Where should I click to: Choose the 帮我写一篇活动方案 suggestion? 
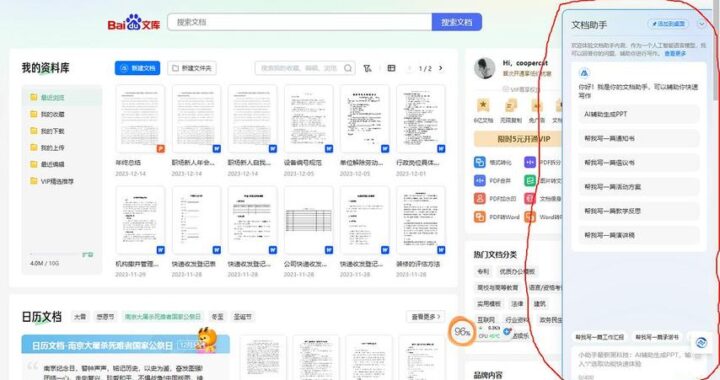[x=638, y=187]
